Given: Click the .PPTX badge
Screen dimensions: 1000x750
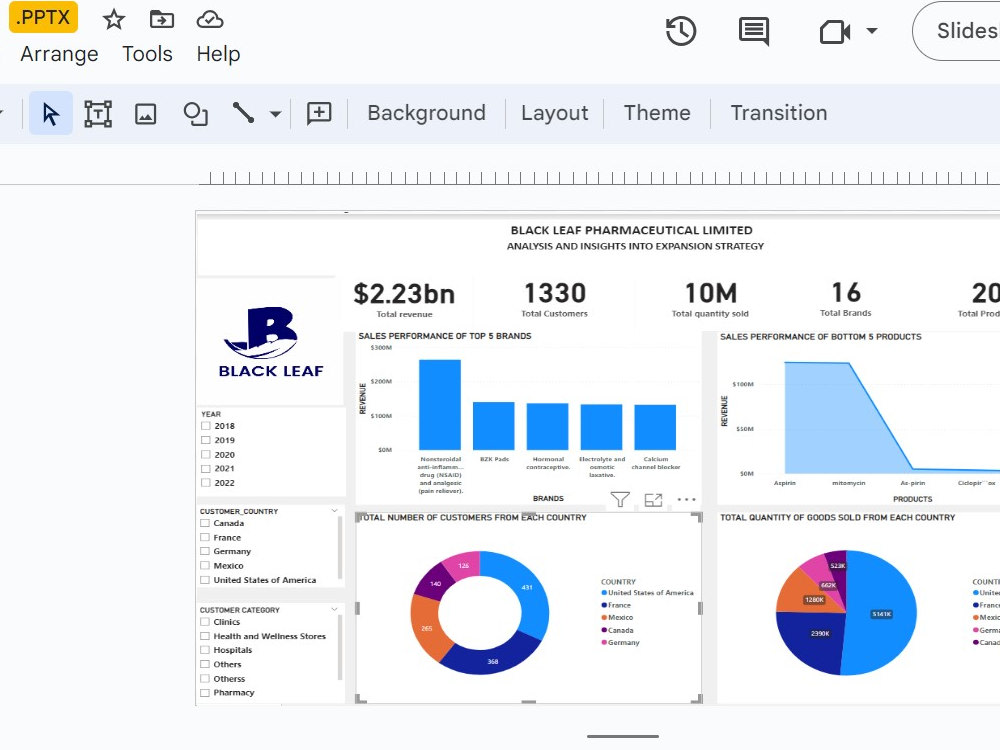Looking at the screenshot, I should pos(43,17).
